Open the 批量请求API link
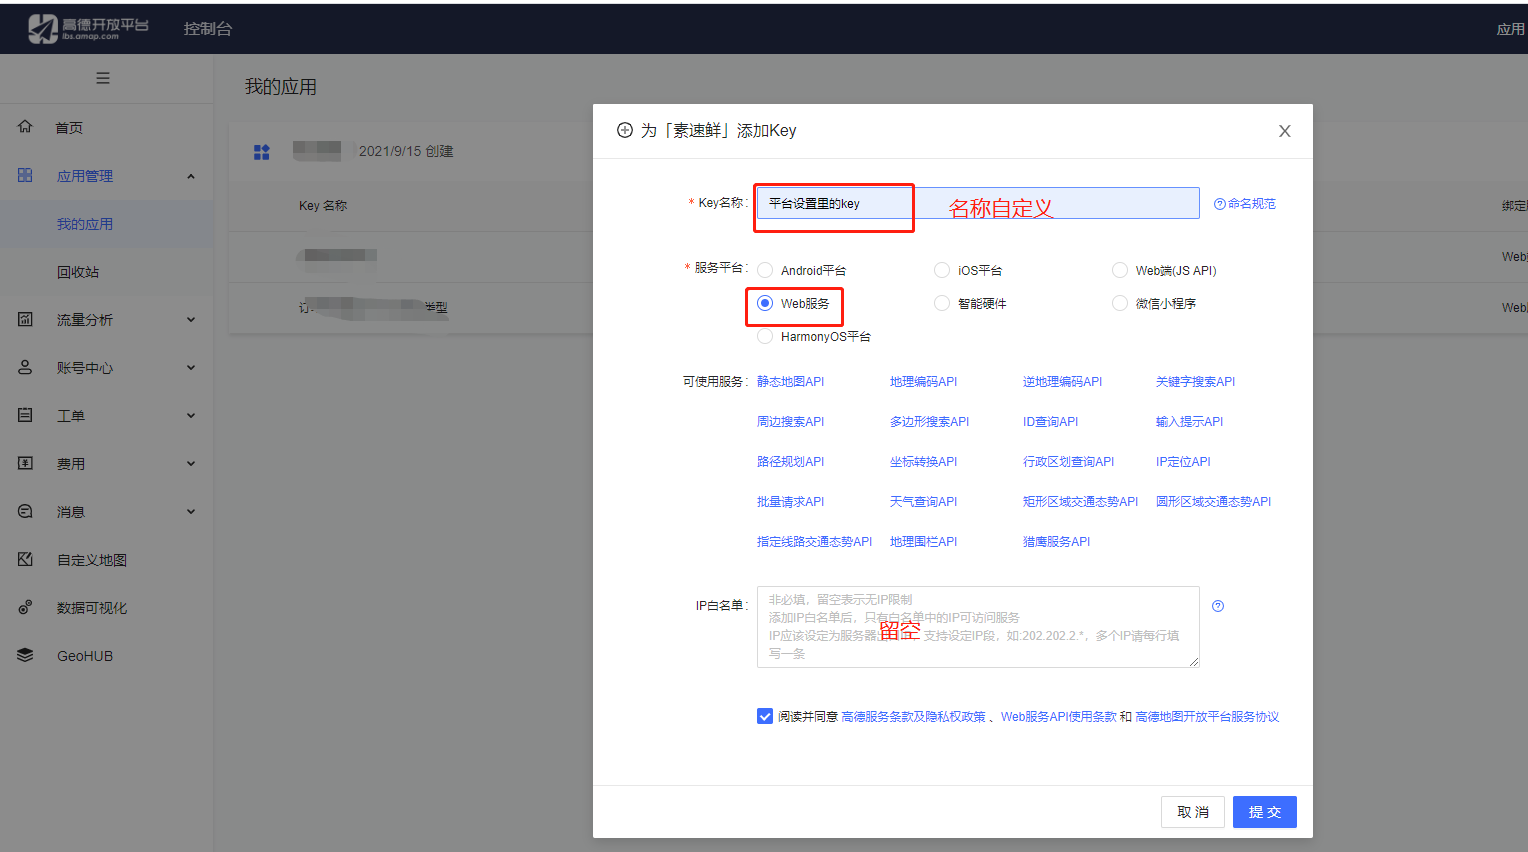1528x852 pixels. click(790, 501)
